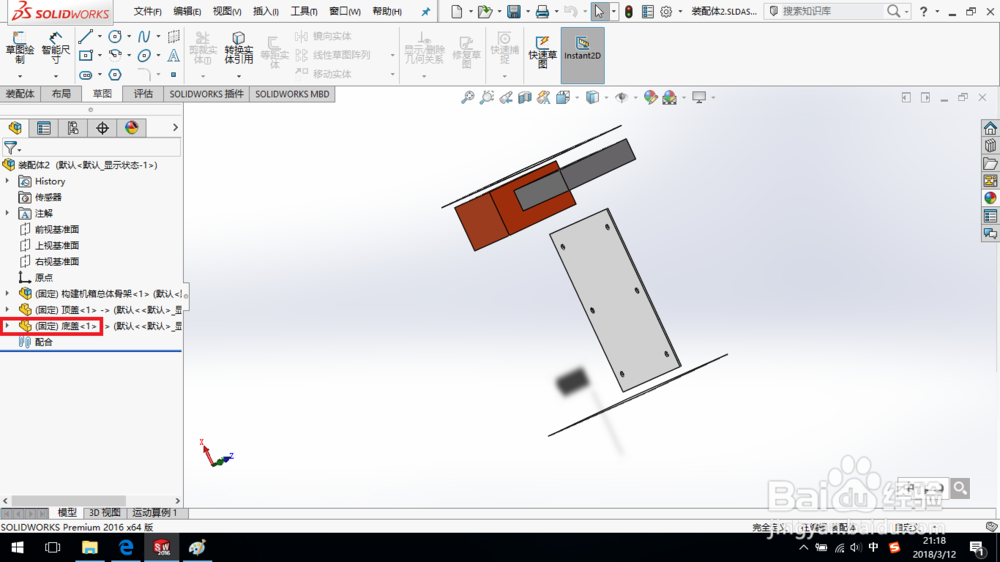This screenshot has height=562, width=1000.
Task: Pin the menu bar with pushpin
Action: point(425,11)
